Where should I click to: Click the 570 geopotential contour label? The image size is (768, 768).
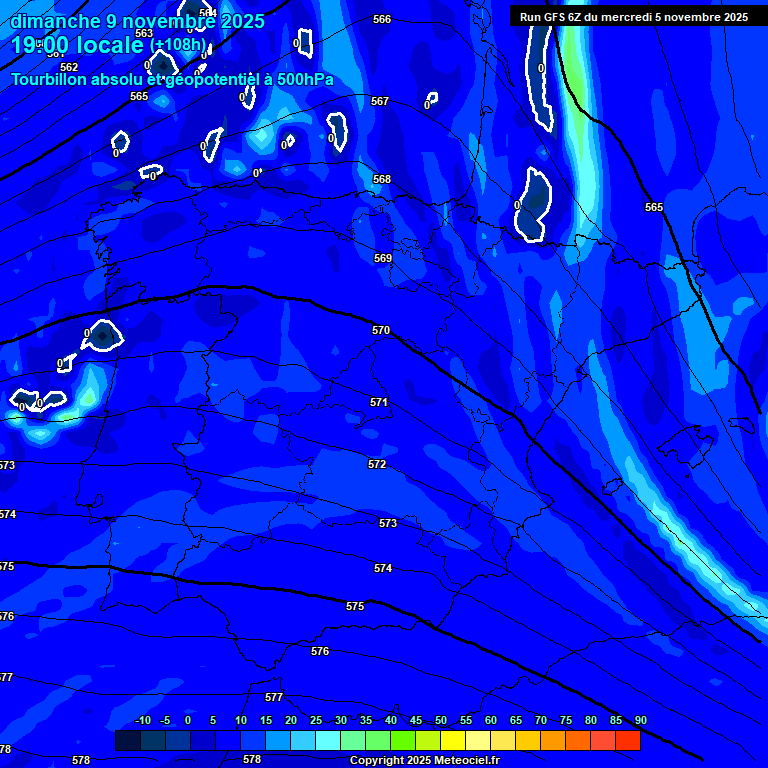[380, 330]
